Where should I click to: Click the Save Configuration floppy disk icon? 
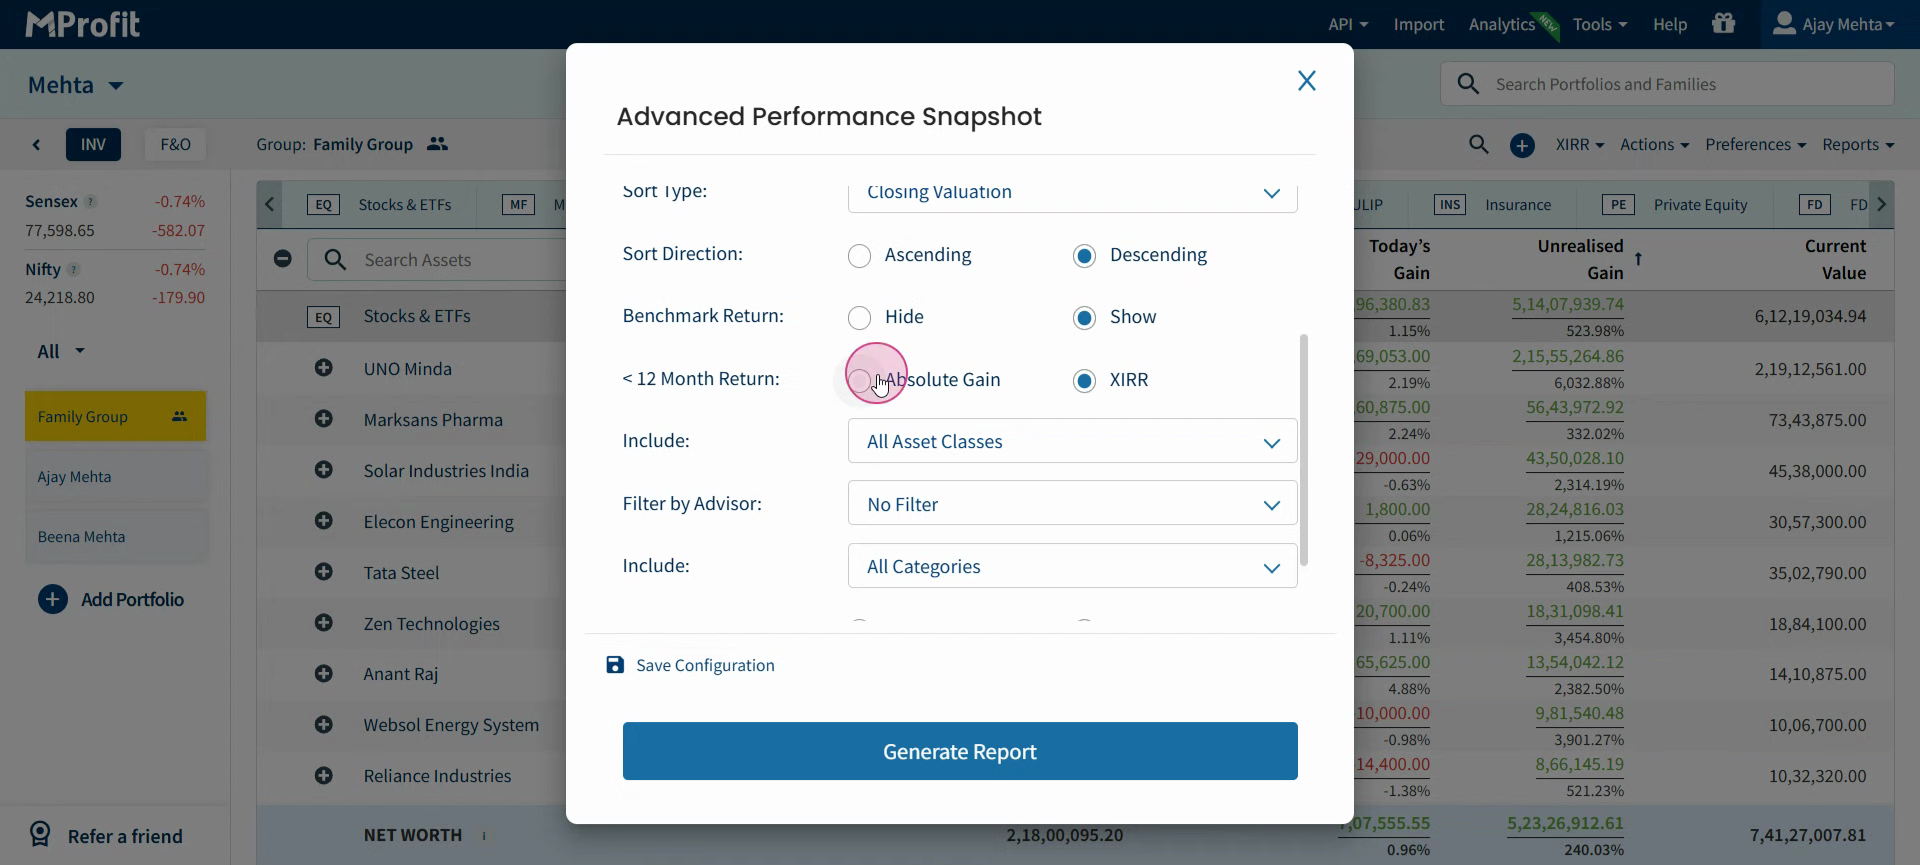click(x=615, y=665)
